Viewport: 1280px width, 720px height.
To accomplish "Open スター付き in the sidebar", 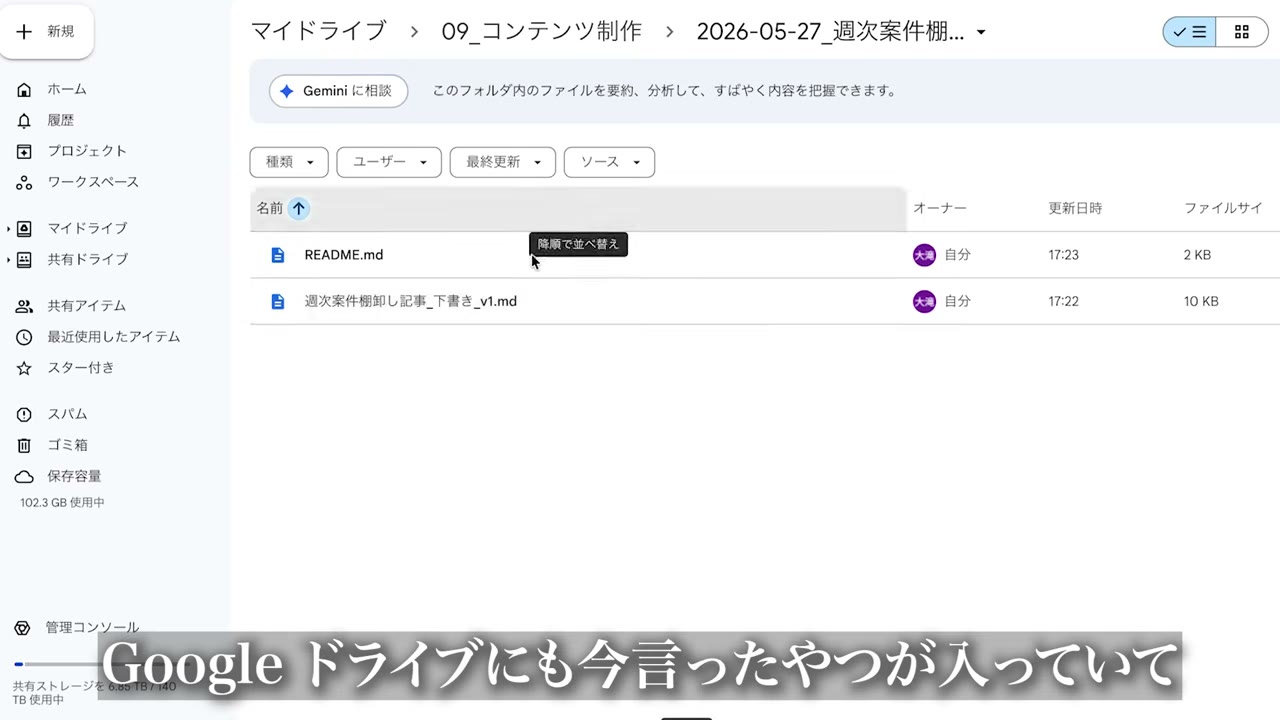I will 81,368.
